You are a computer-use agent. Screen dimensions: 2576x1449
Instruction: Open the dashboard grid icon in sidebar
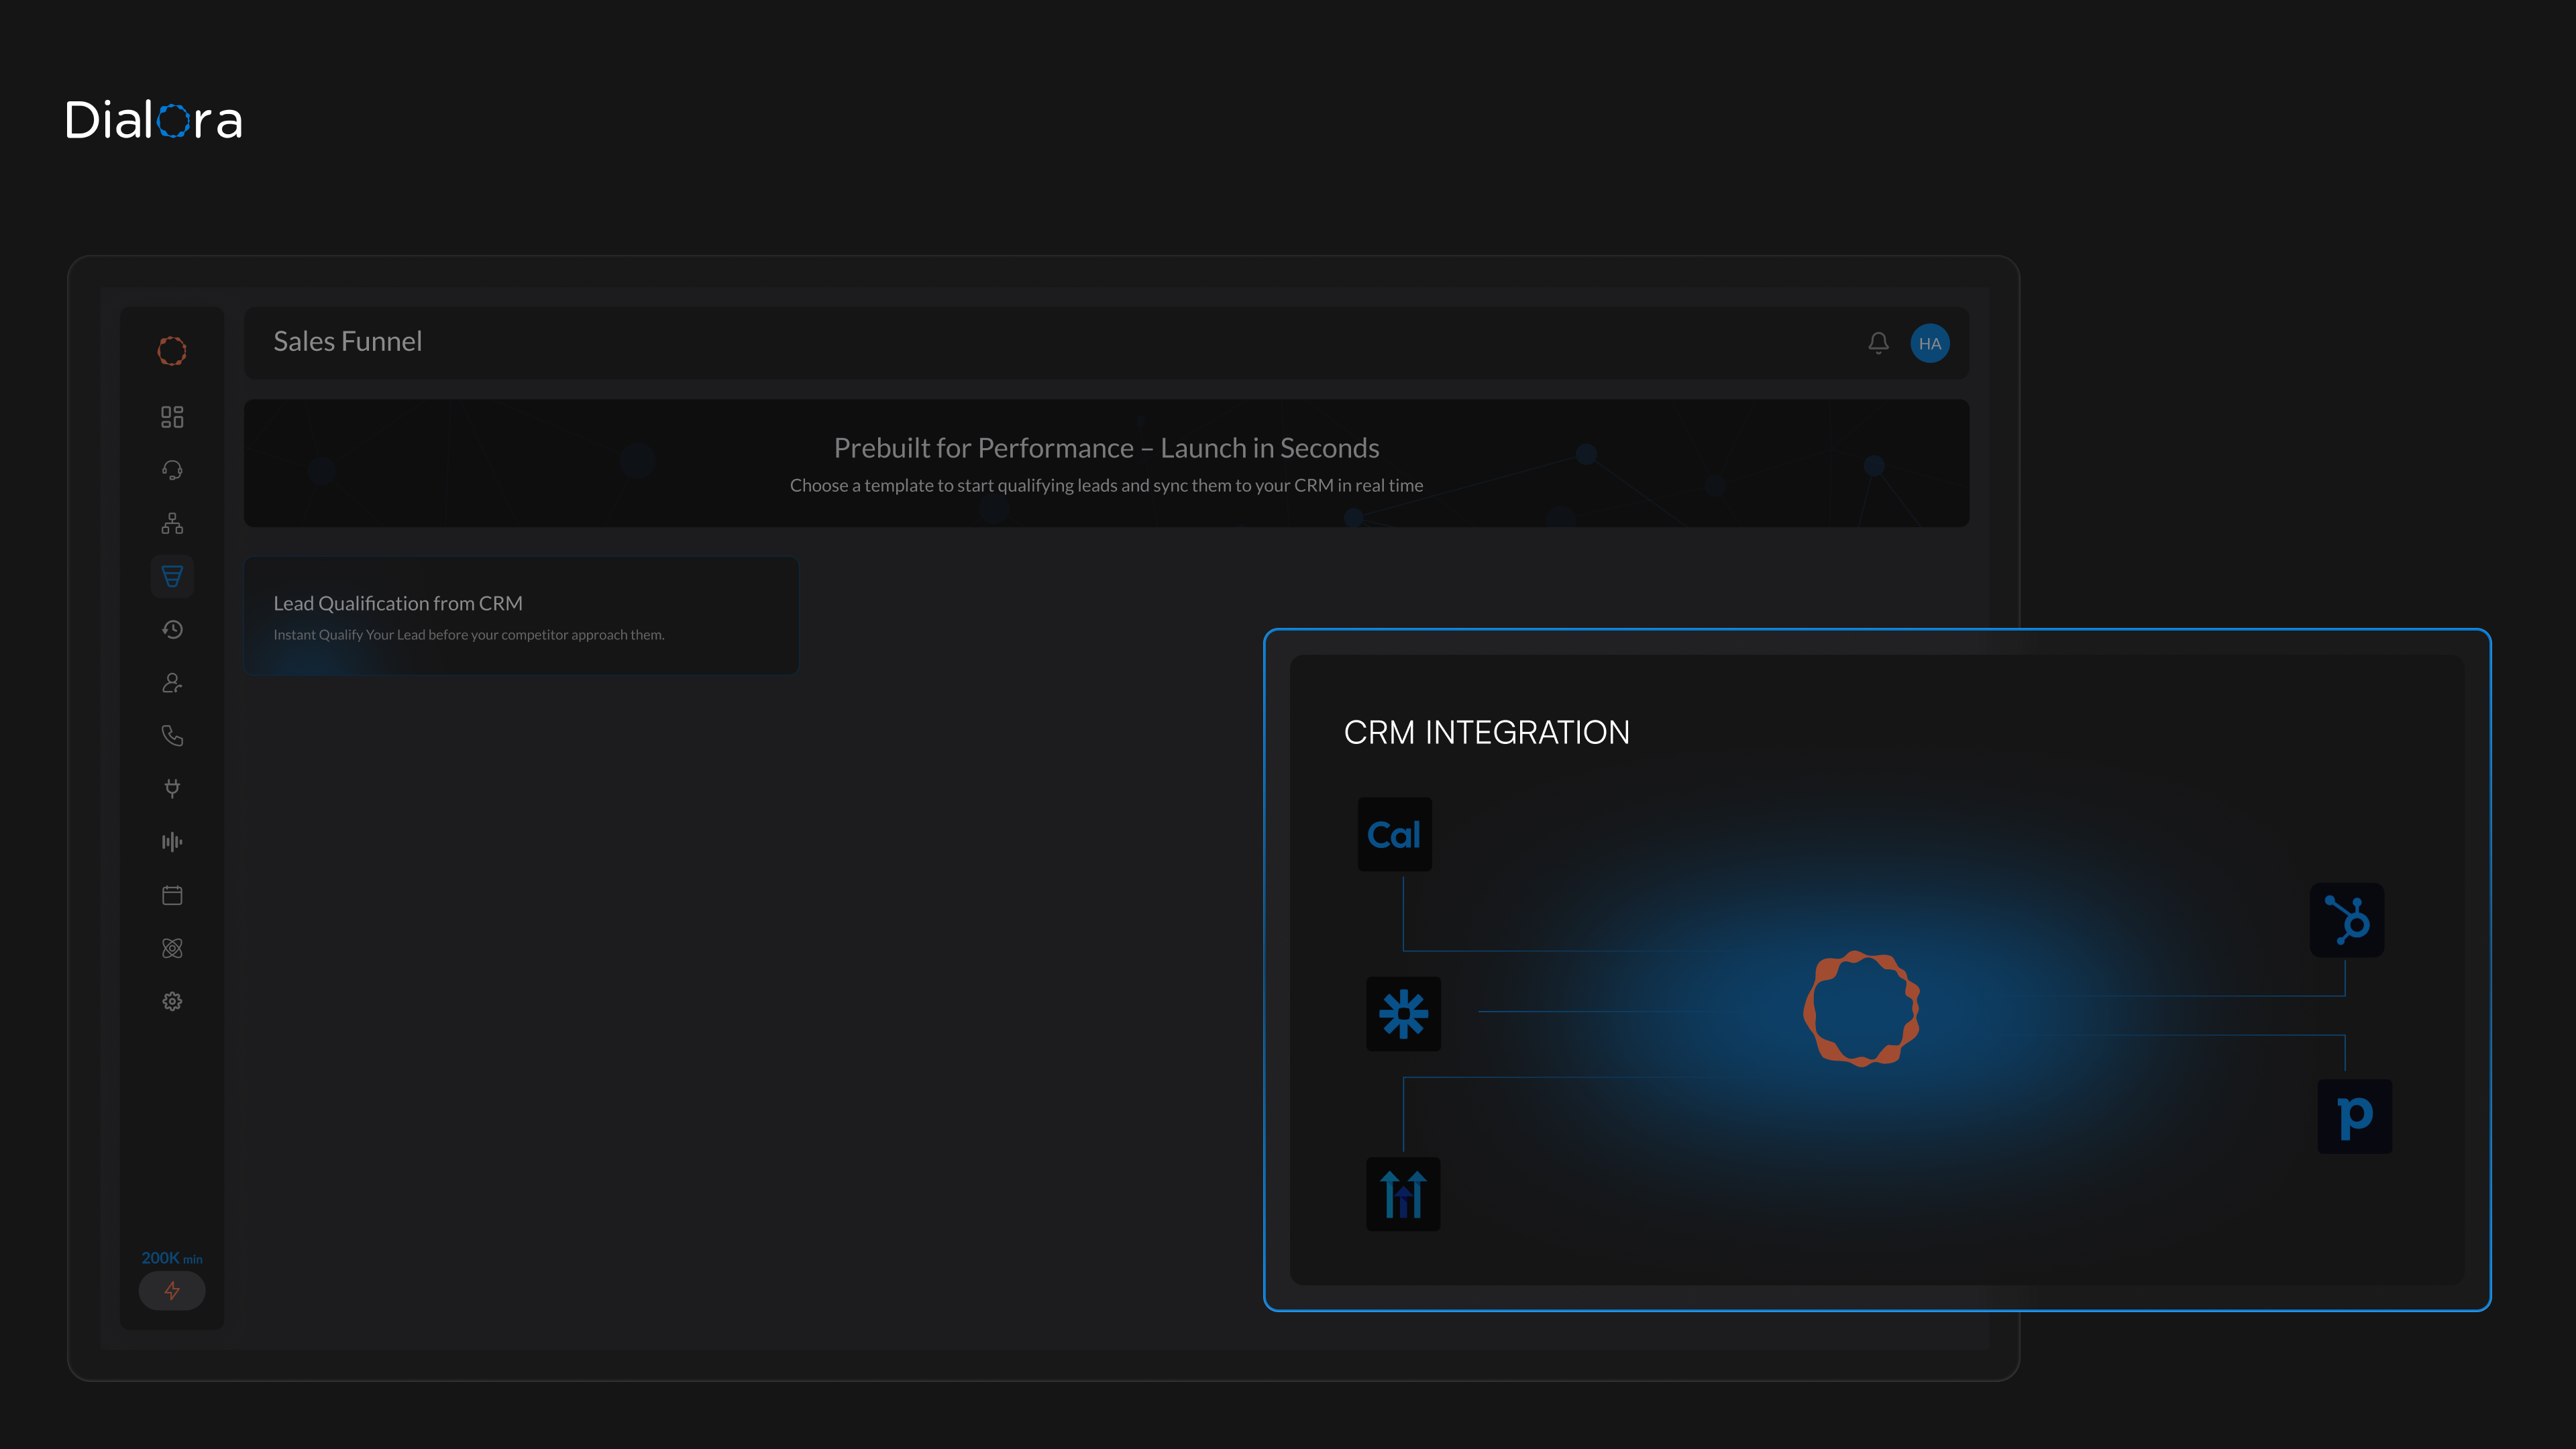point(172,417)
